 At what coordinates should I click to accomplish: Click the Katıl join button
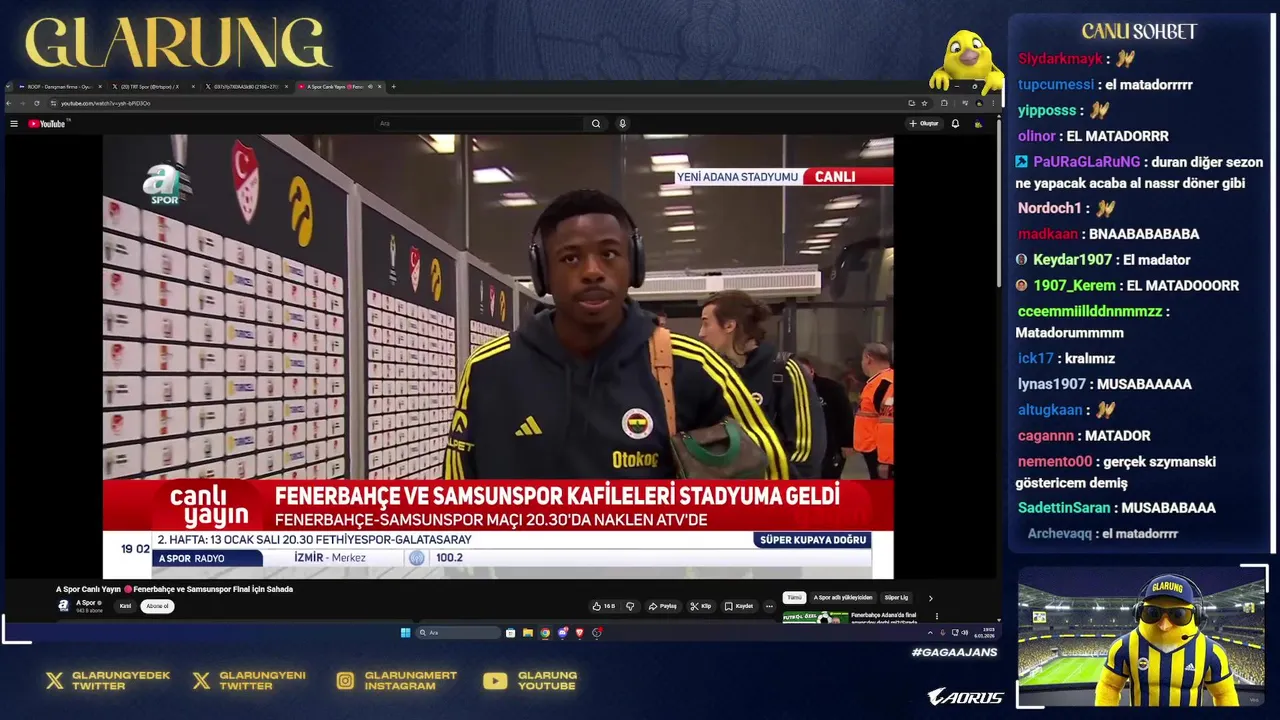(x=126, y=606)
